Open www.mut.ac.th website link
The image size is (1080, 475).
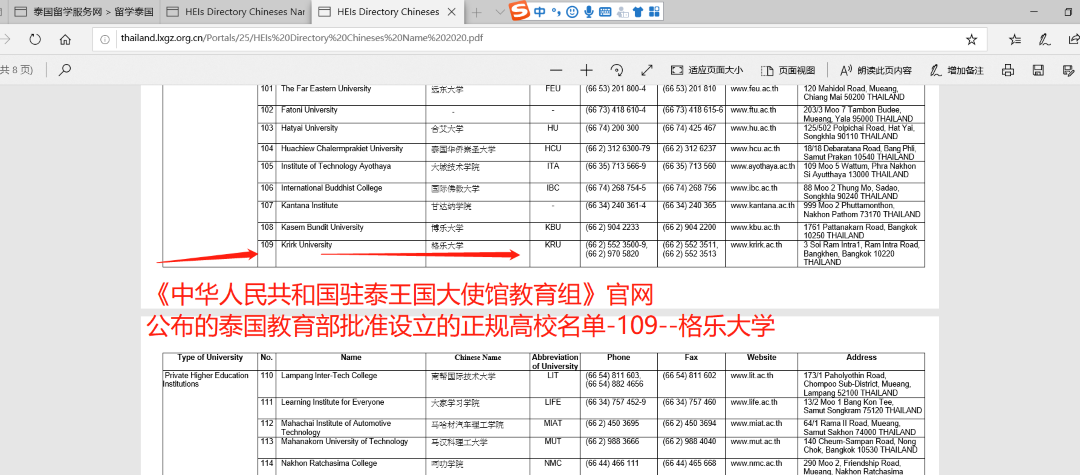click(x=754, y=441)
